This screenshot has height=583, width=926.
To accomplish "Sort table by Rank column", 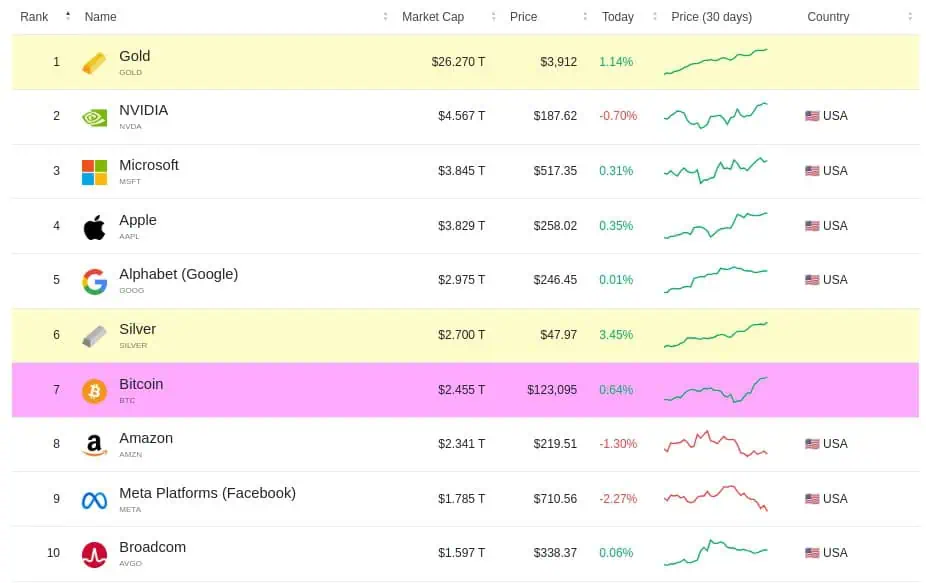I will point(35,17).
